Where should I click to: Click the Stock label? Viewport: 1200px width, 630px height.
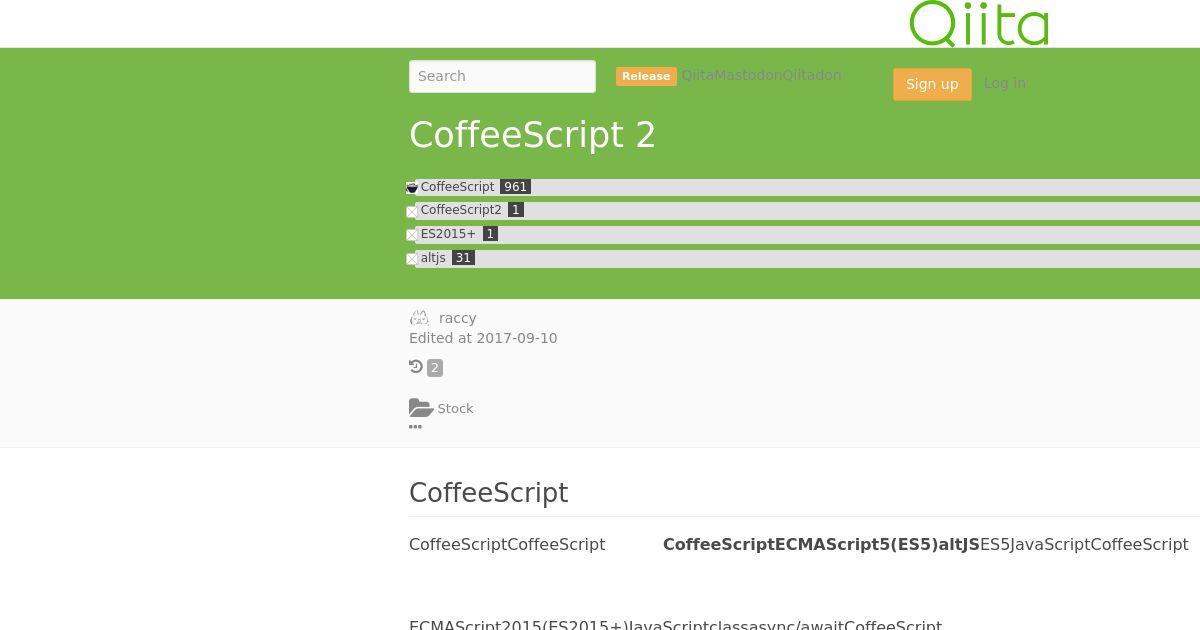(455, 408)
